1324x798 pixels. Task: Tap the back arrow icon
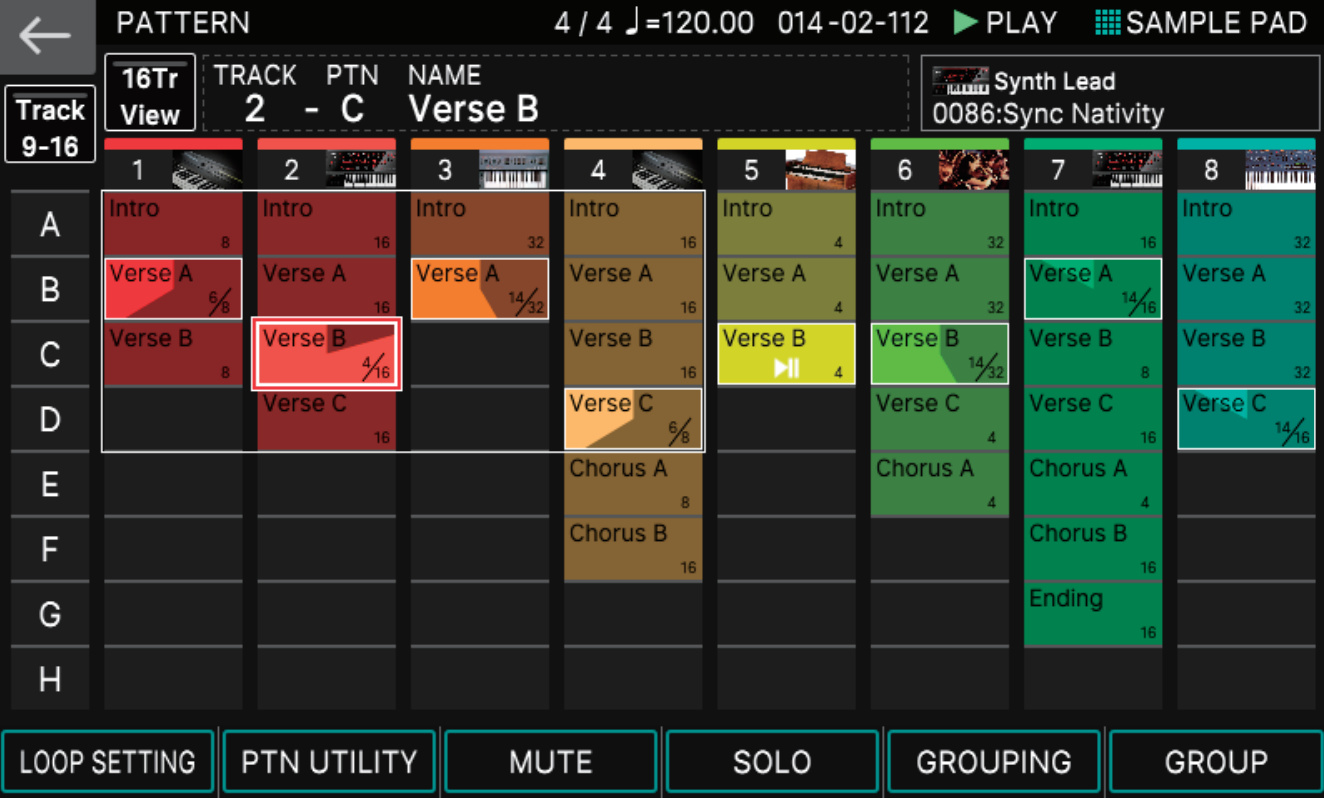click(x=46, y=36)
